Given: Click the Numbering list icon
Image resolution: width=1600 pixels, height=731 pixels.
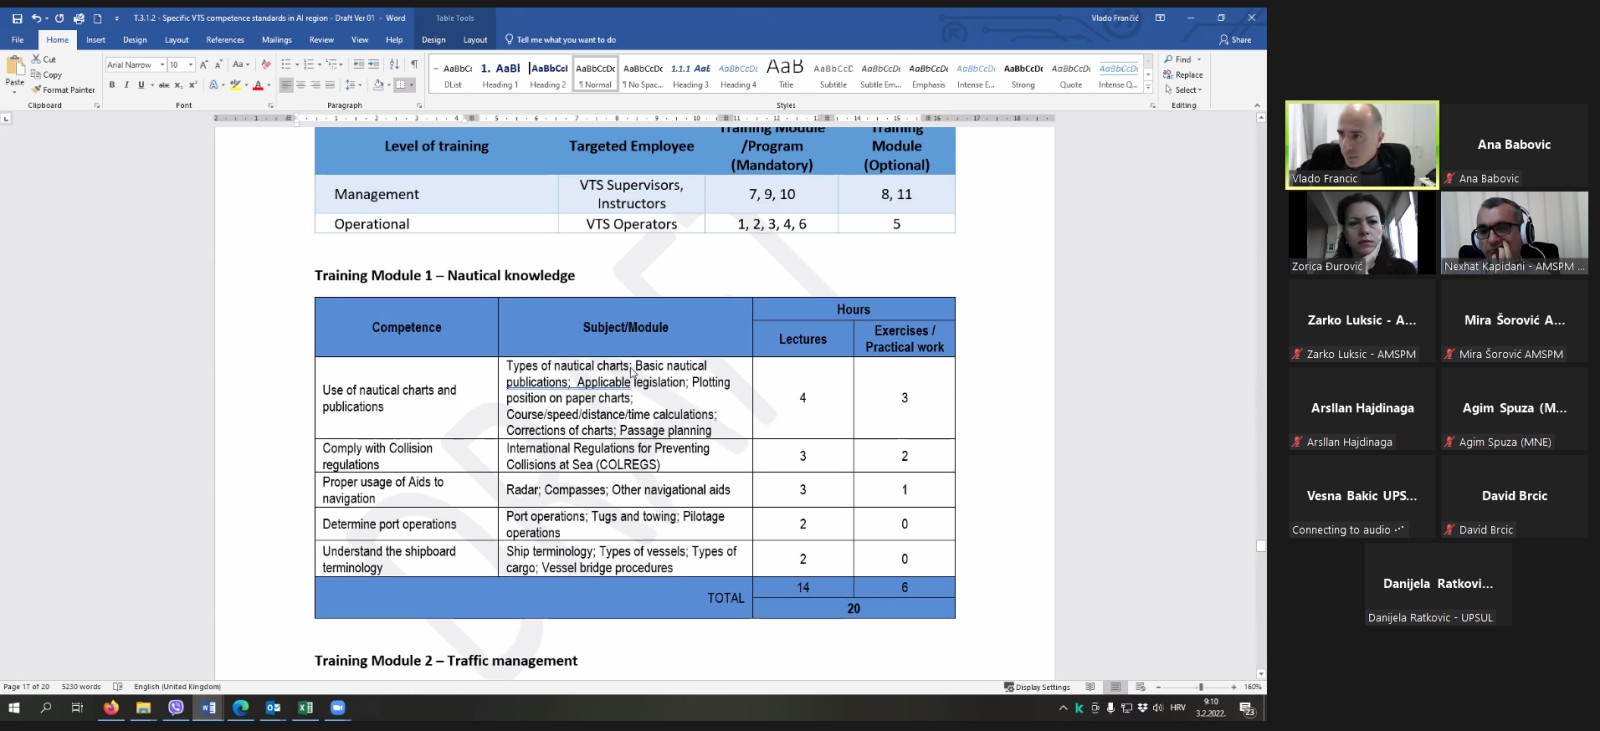Looking at the screenshot, I should coord(308,64).
